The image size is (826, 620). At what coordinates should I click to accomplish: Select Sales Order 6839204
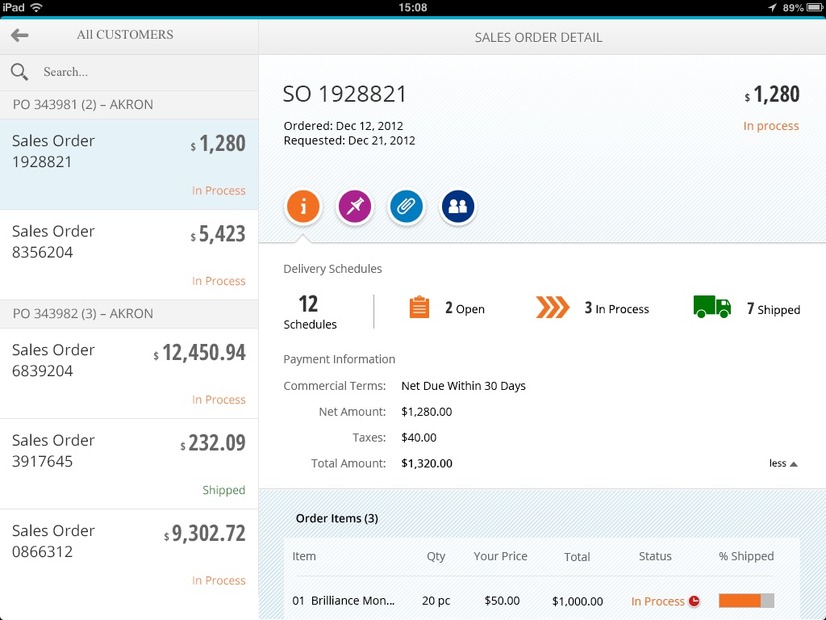click(x=129, y=373)
